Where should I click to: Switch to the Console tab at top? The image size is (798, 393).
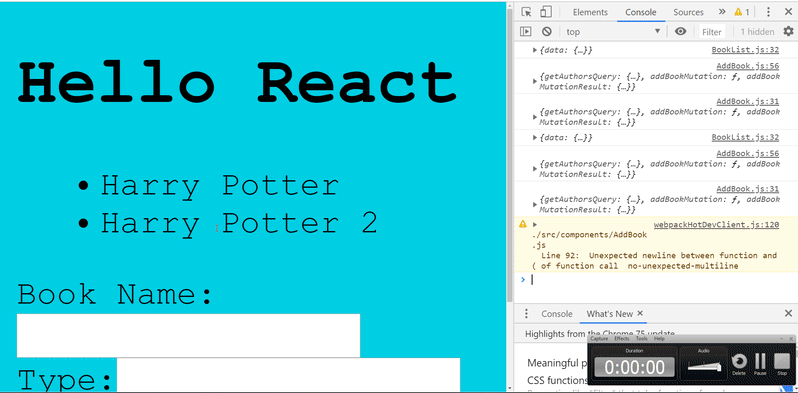pos(641,12)
